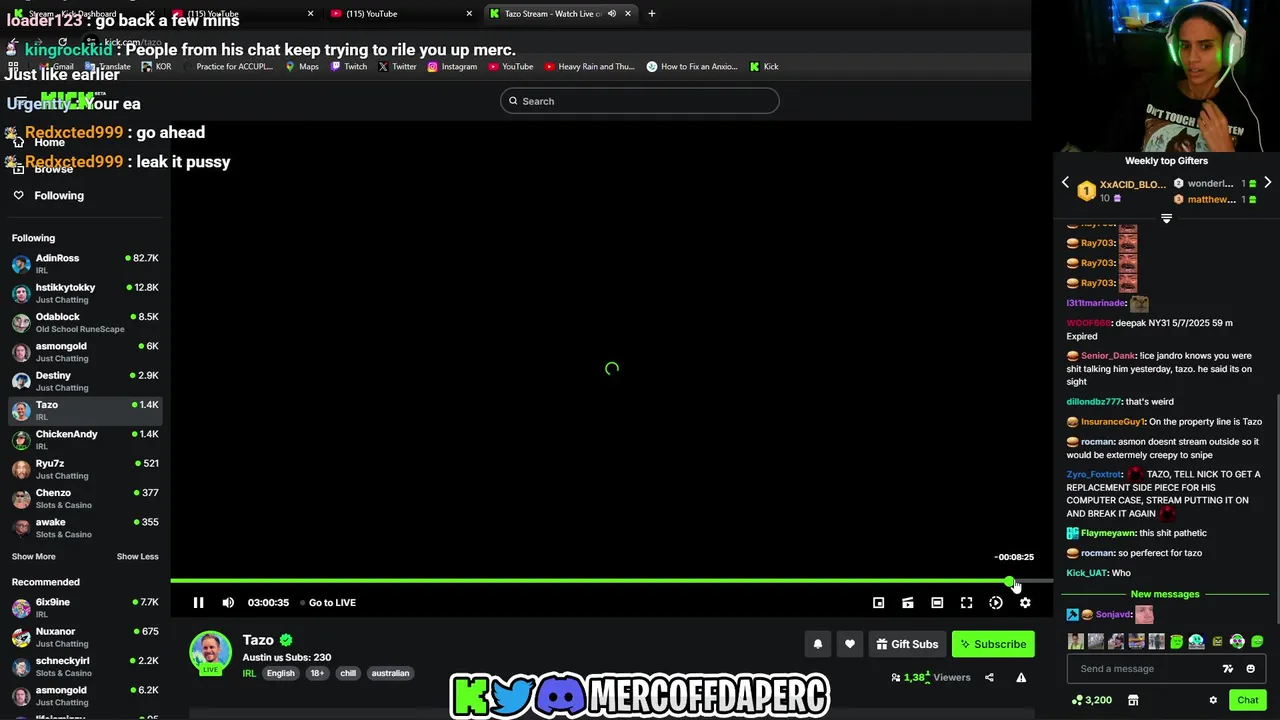Send the message with Chat button
The image size is (1280, 720).
pyautogui.click(x=1247, y=700)
